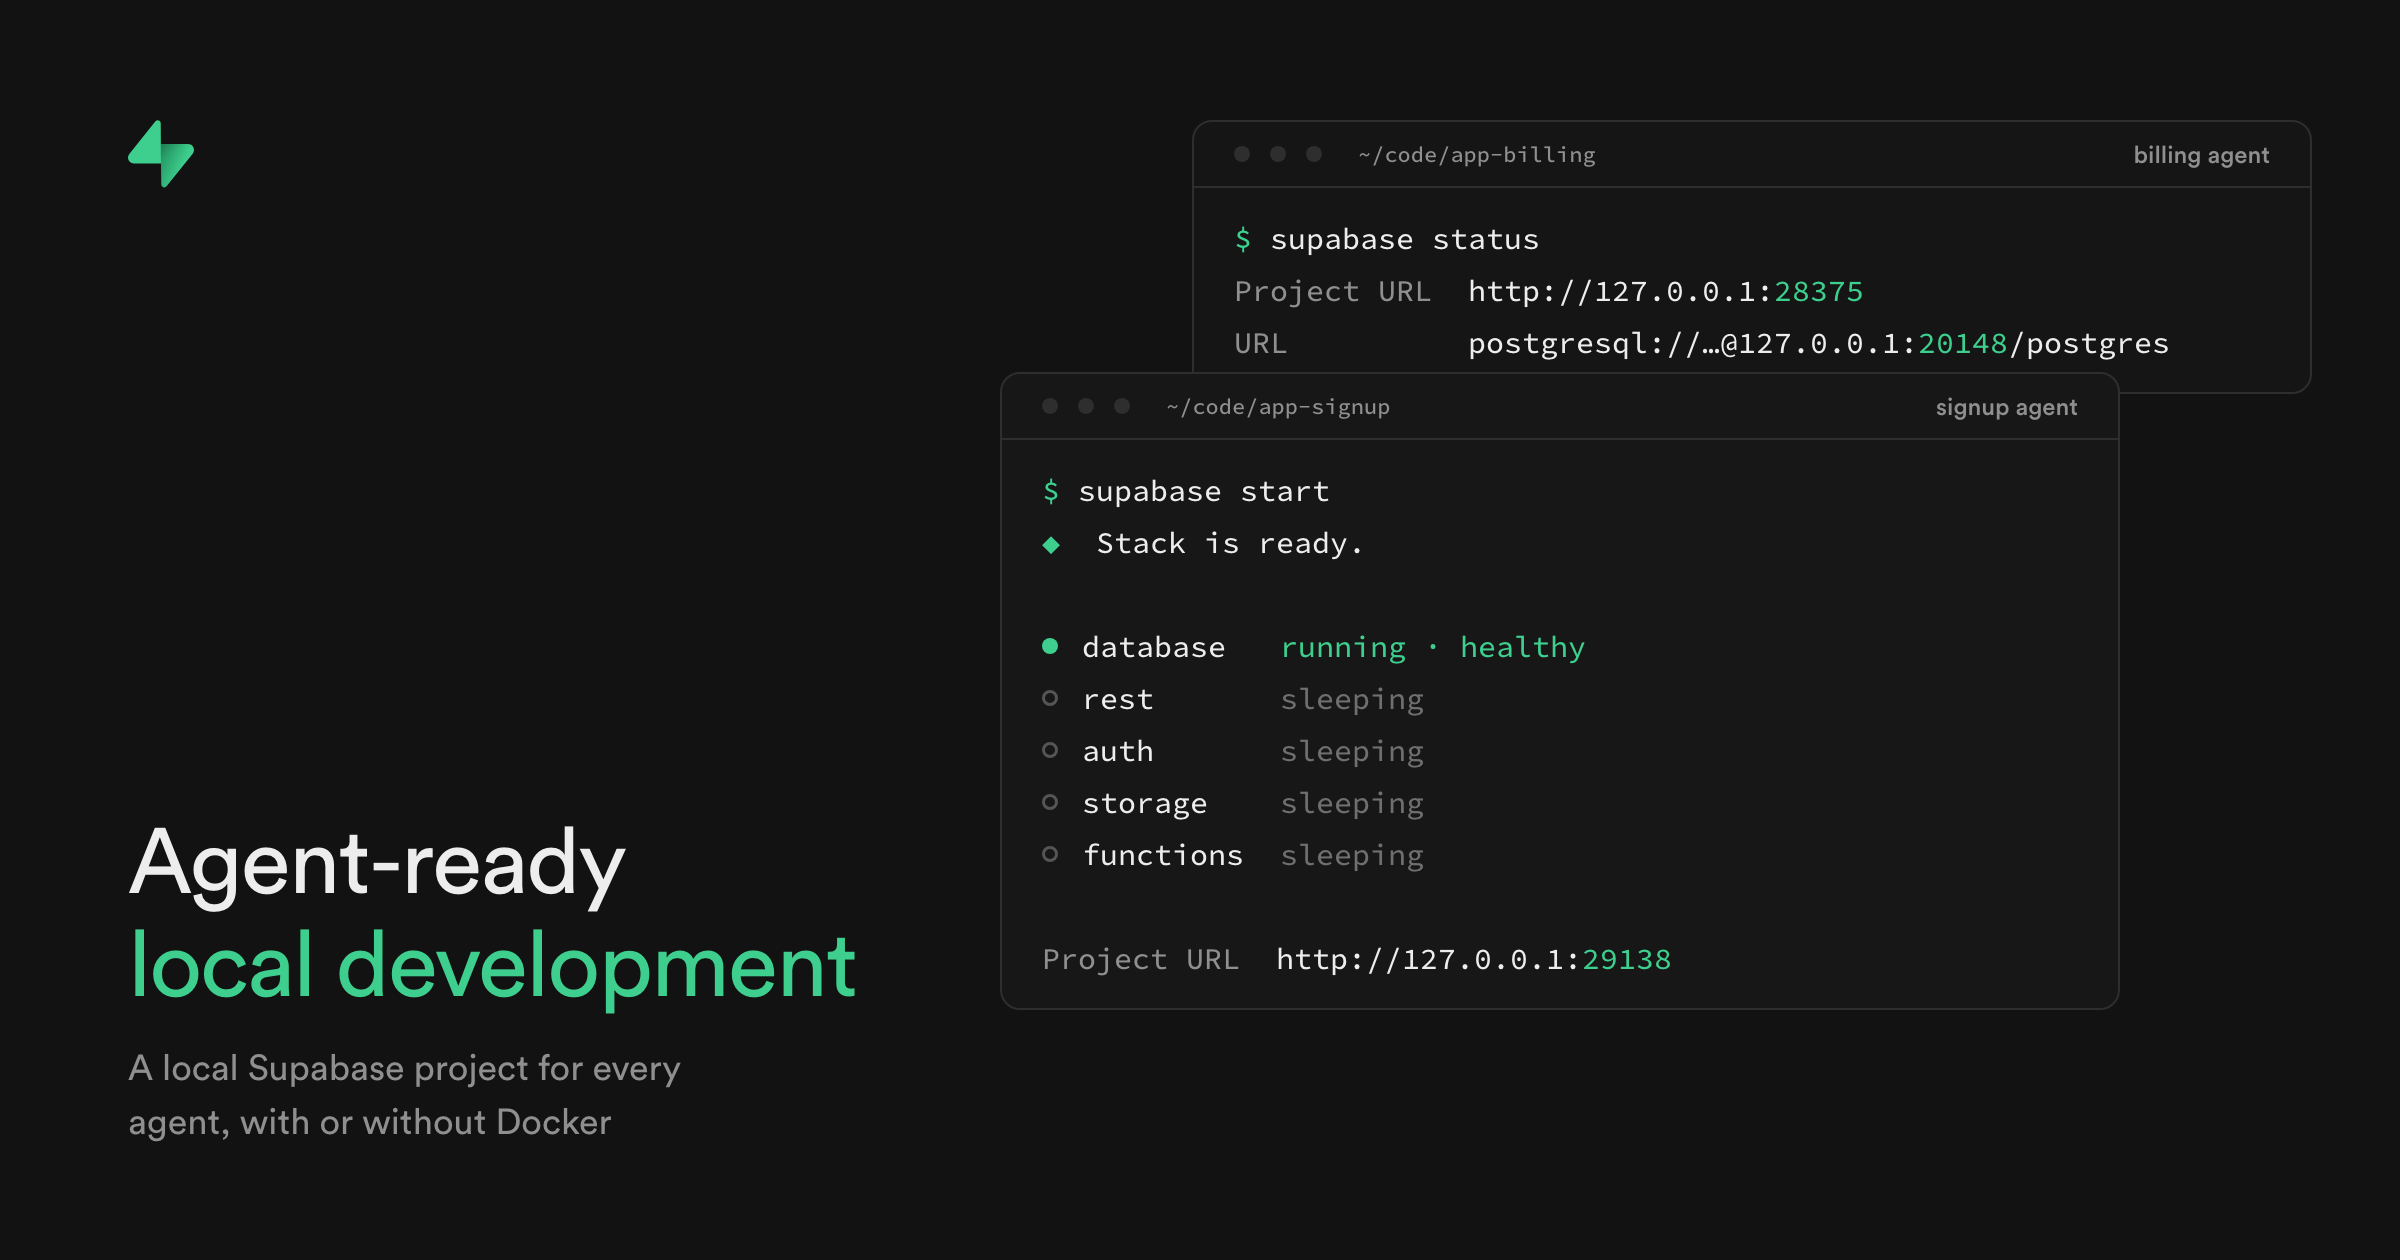This screenshot has height=1260, width=2400.
Task: Click the billing agent label in the terminal header
Action: (x=2201, y=155)
